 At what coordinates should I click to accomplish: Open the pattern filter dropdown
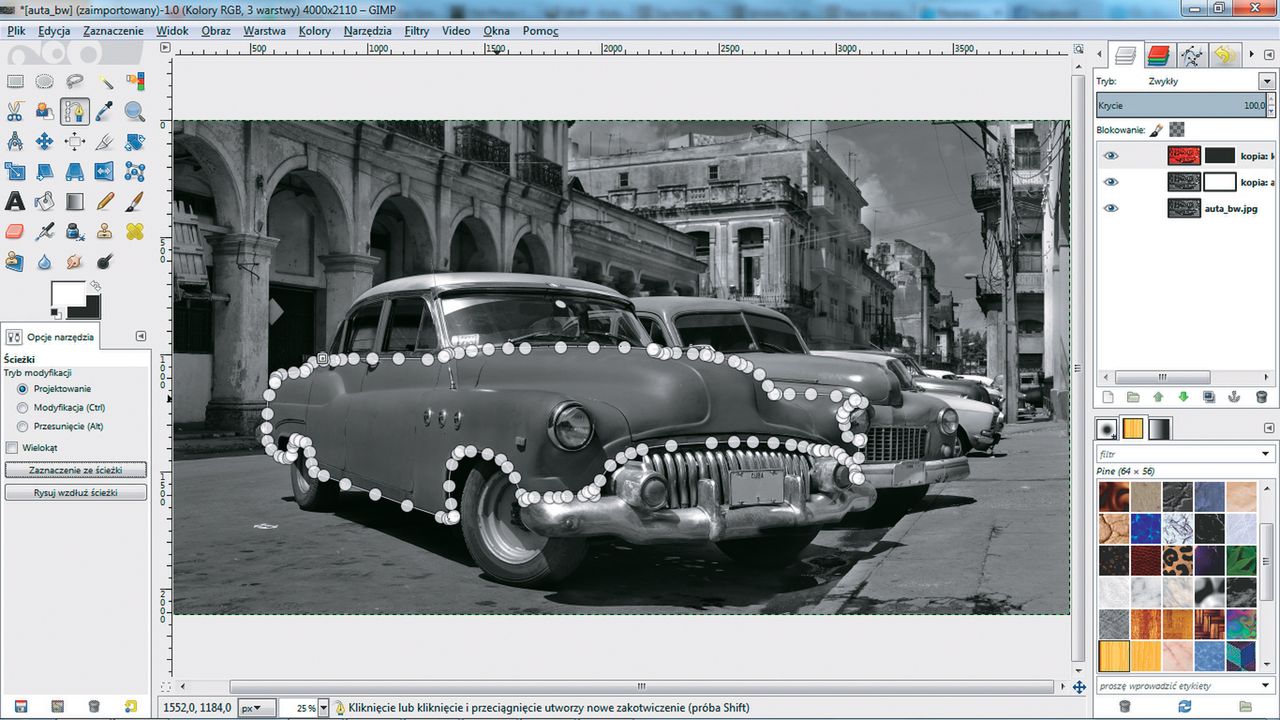click(1266, 453)
